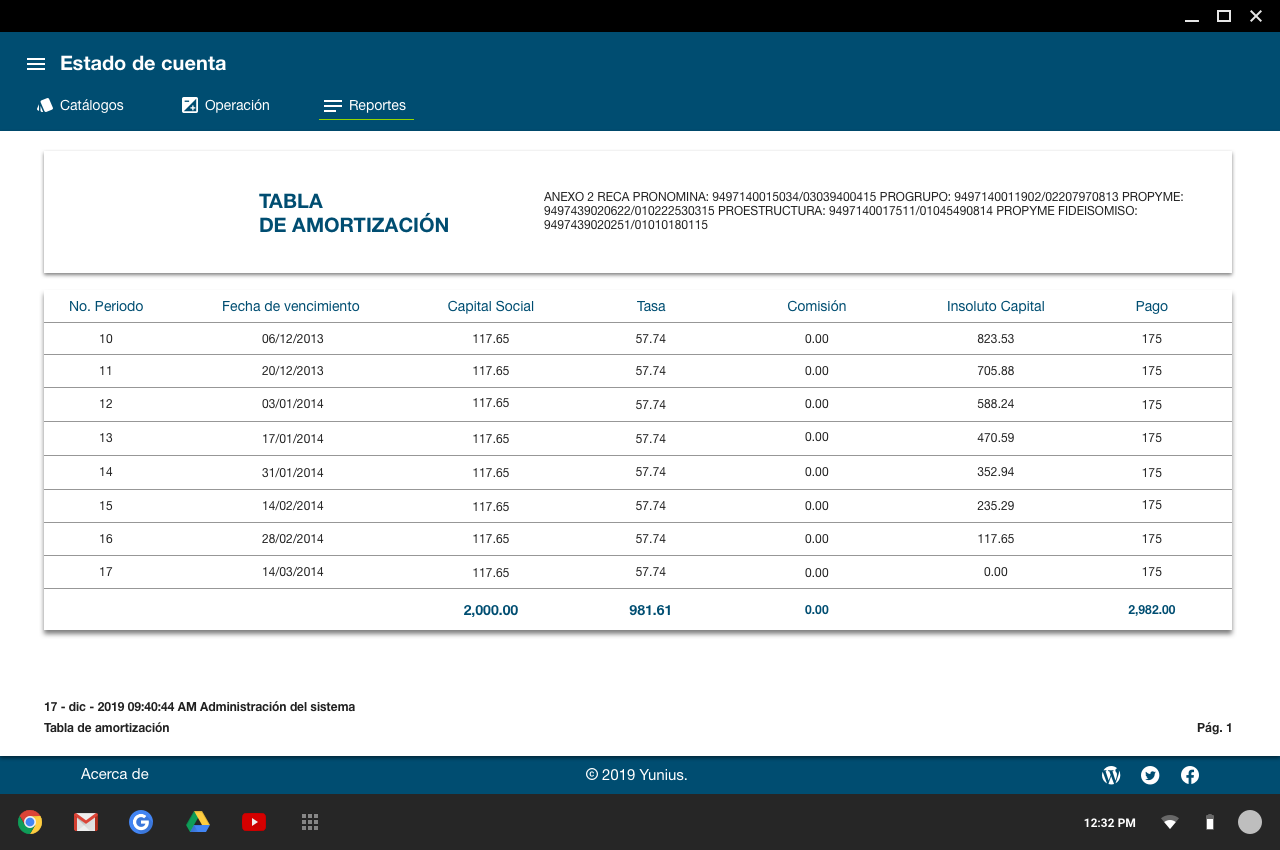Click the Fecha de vencimiento column header
Viewport: 1280px width, 850px height.
(x=290, y=306)
